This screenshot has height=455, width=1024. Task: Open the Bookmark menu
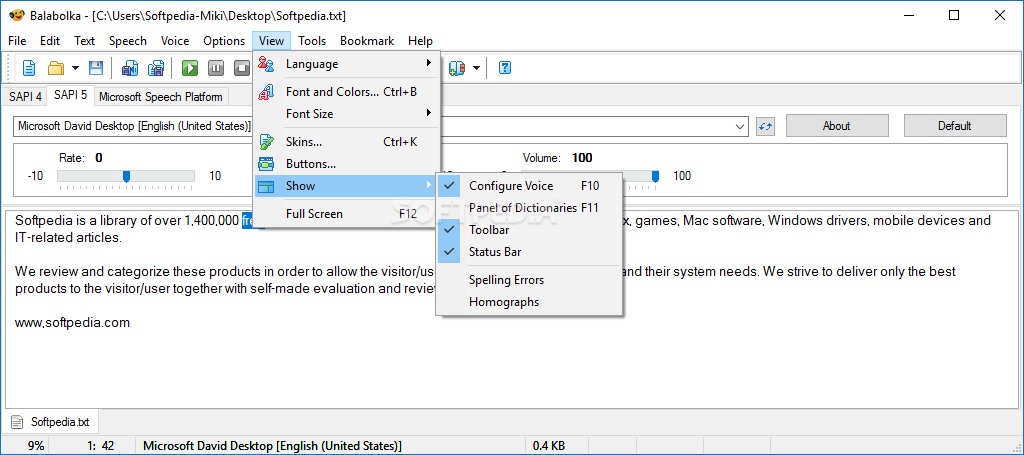[x=367, y=40]
